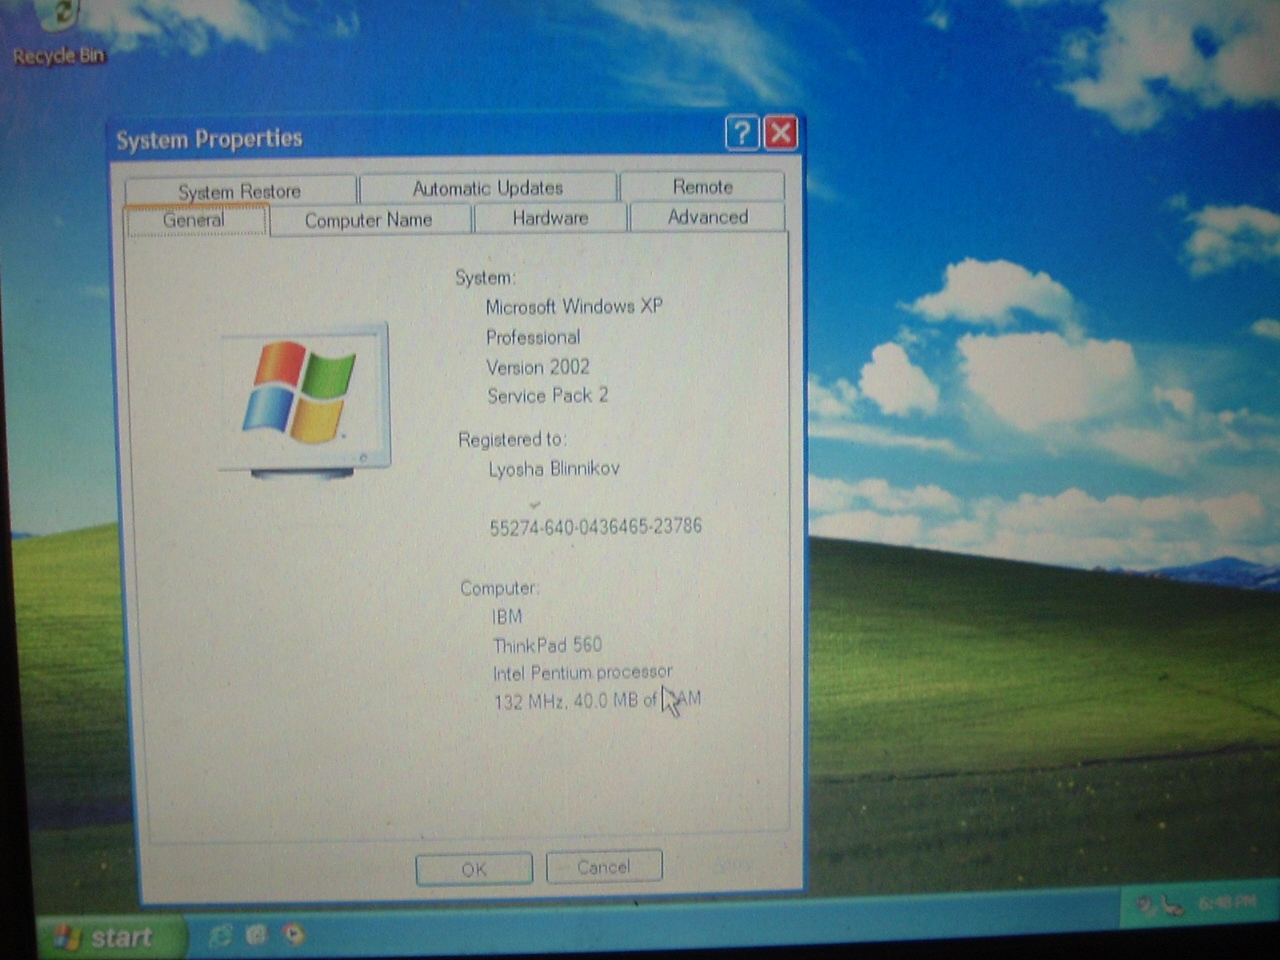
Task: Click the Show Desktop Quick Launch icon
Action: tap(256, 934)
